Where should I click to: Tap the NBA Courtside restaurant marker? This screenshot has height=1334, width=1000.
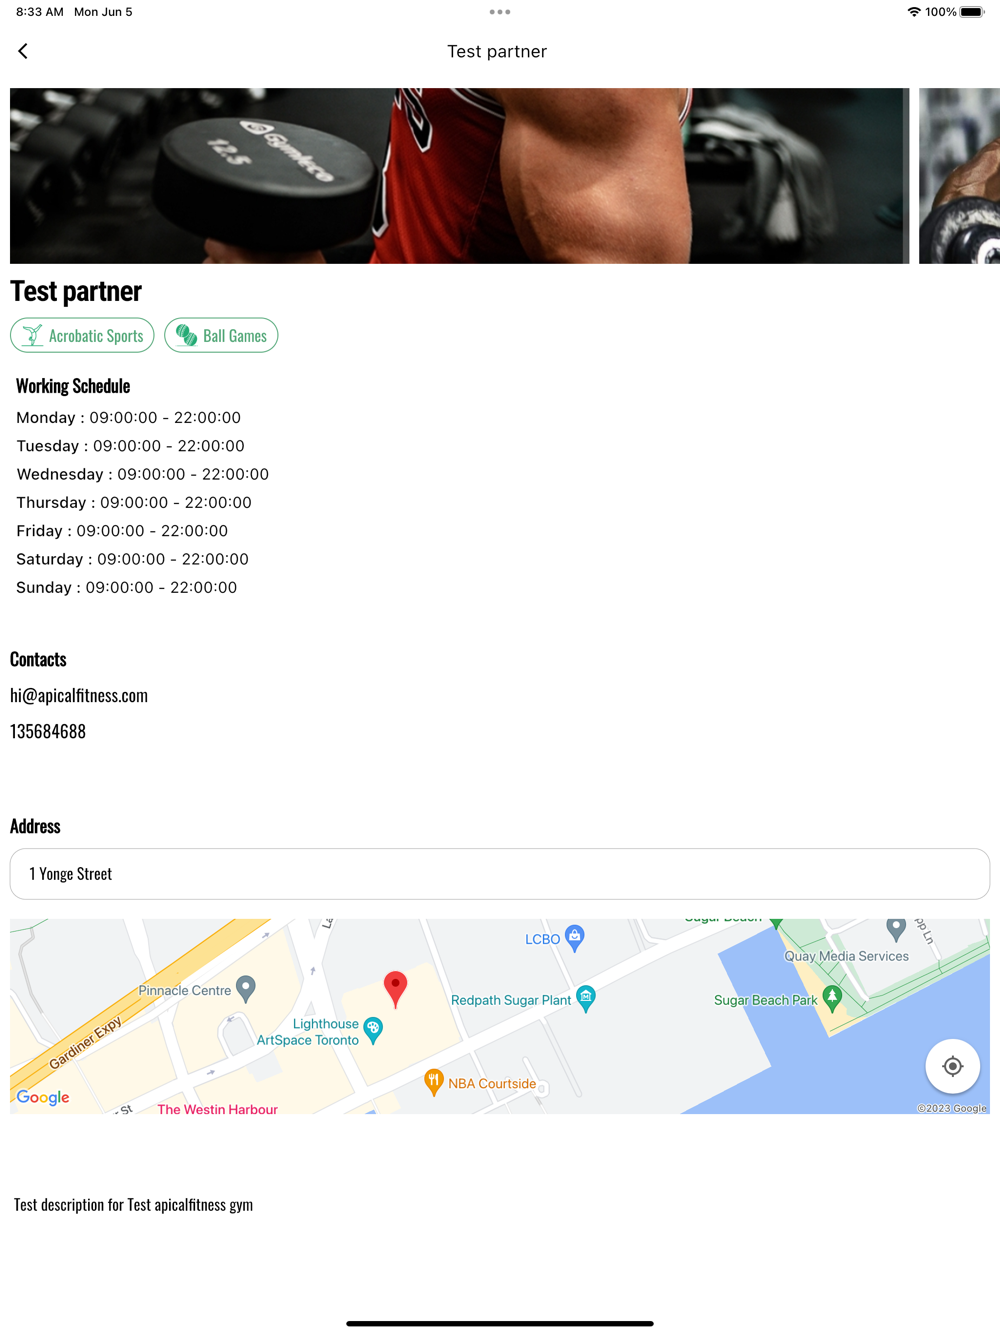point(433,1082)
